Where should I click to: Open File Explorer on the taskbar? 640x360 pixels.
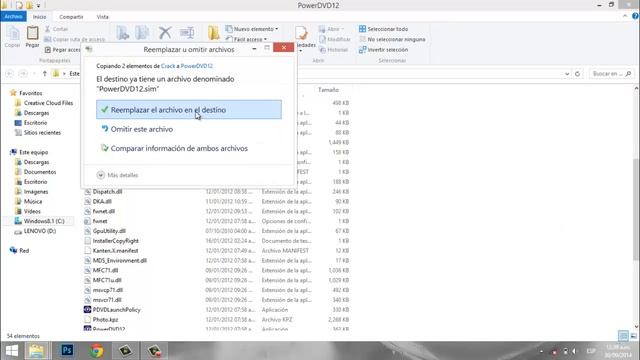point(37,351)
